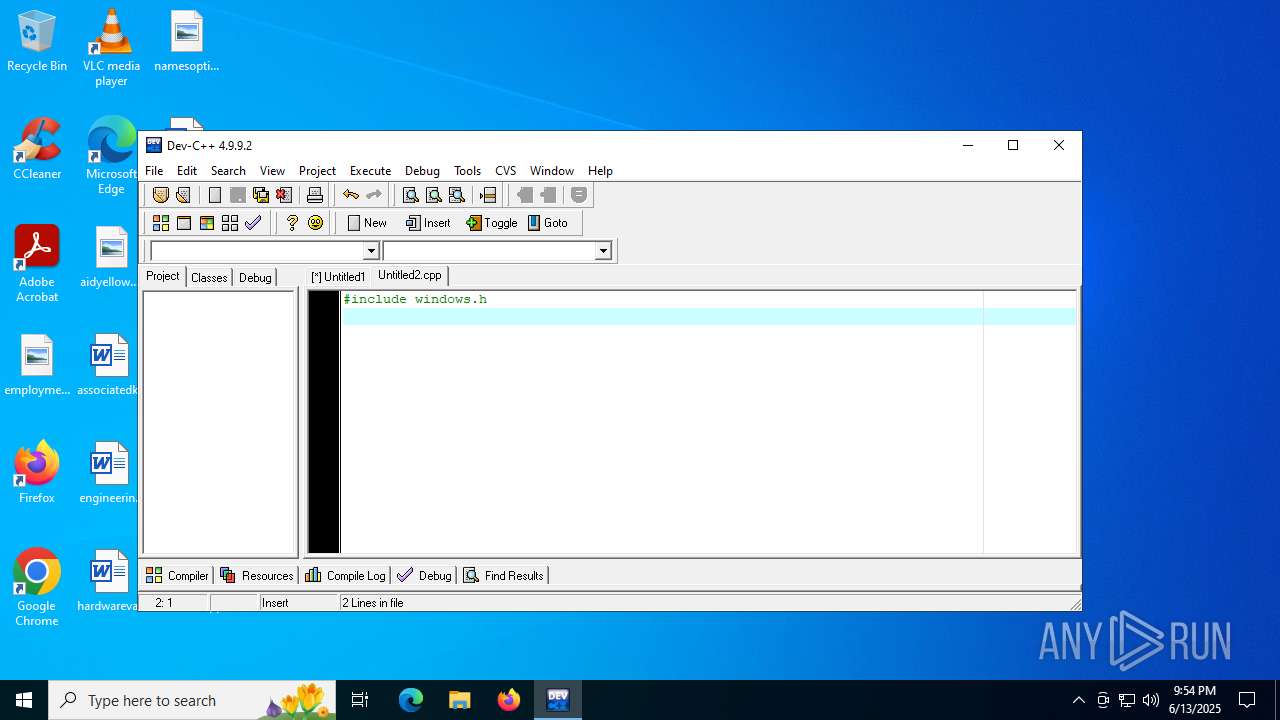The height and width of the screenshot is (720, 1280).
Task: Click the Find Again magnifier icon
Action: pyautogui.click(x=456, y=195)
